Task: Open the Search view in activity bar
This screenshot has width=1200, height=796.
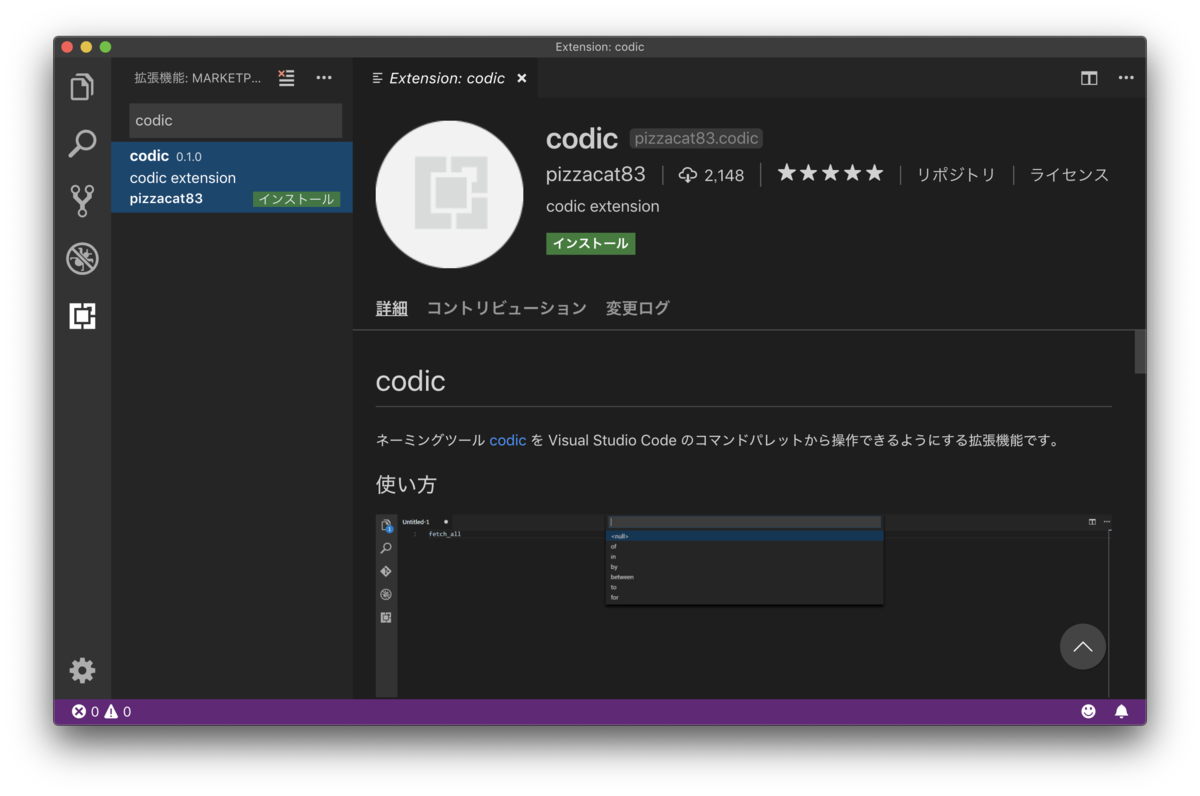Action: click(82, 144)
